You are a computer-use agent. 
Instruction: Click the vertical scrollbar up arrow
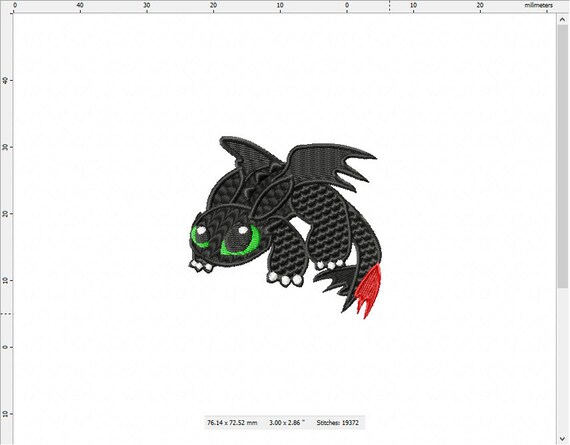562,20
